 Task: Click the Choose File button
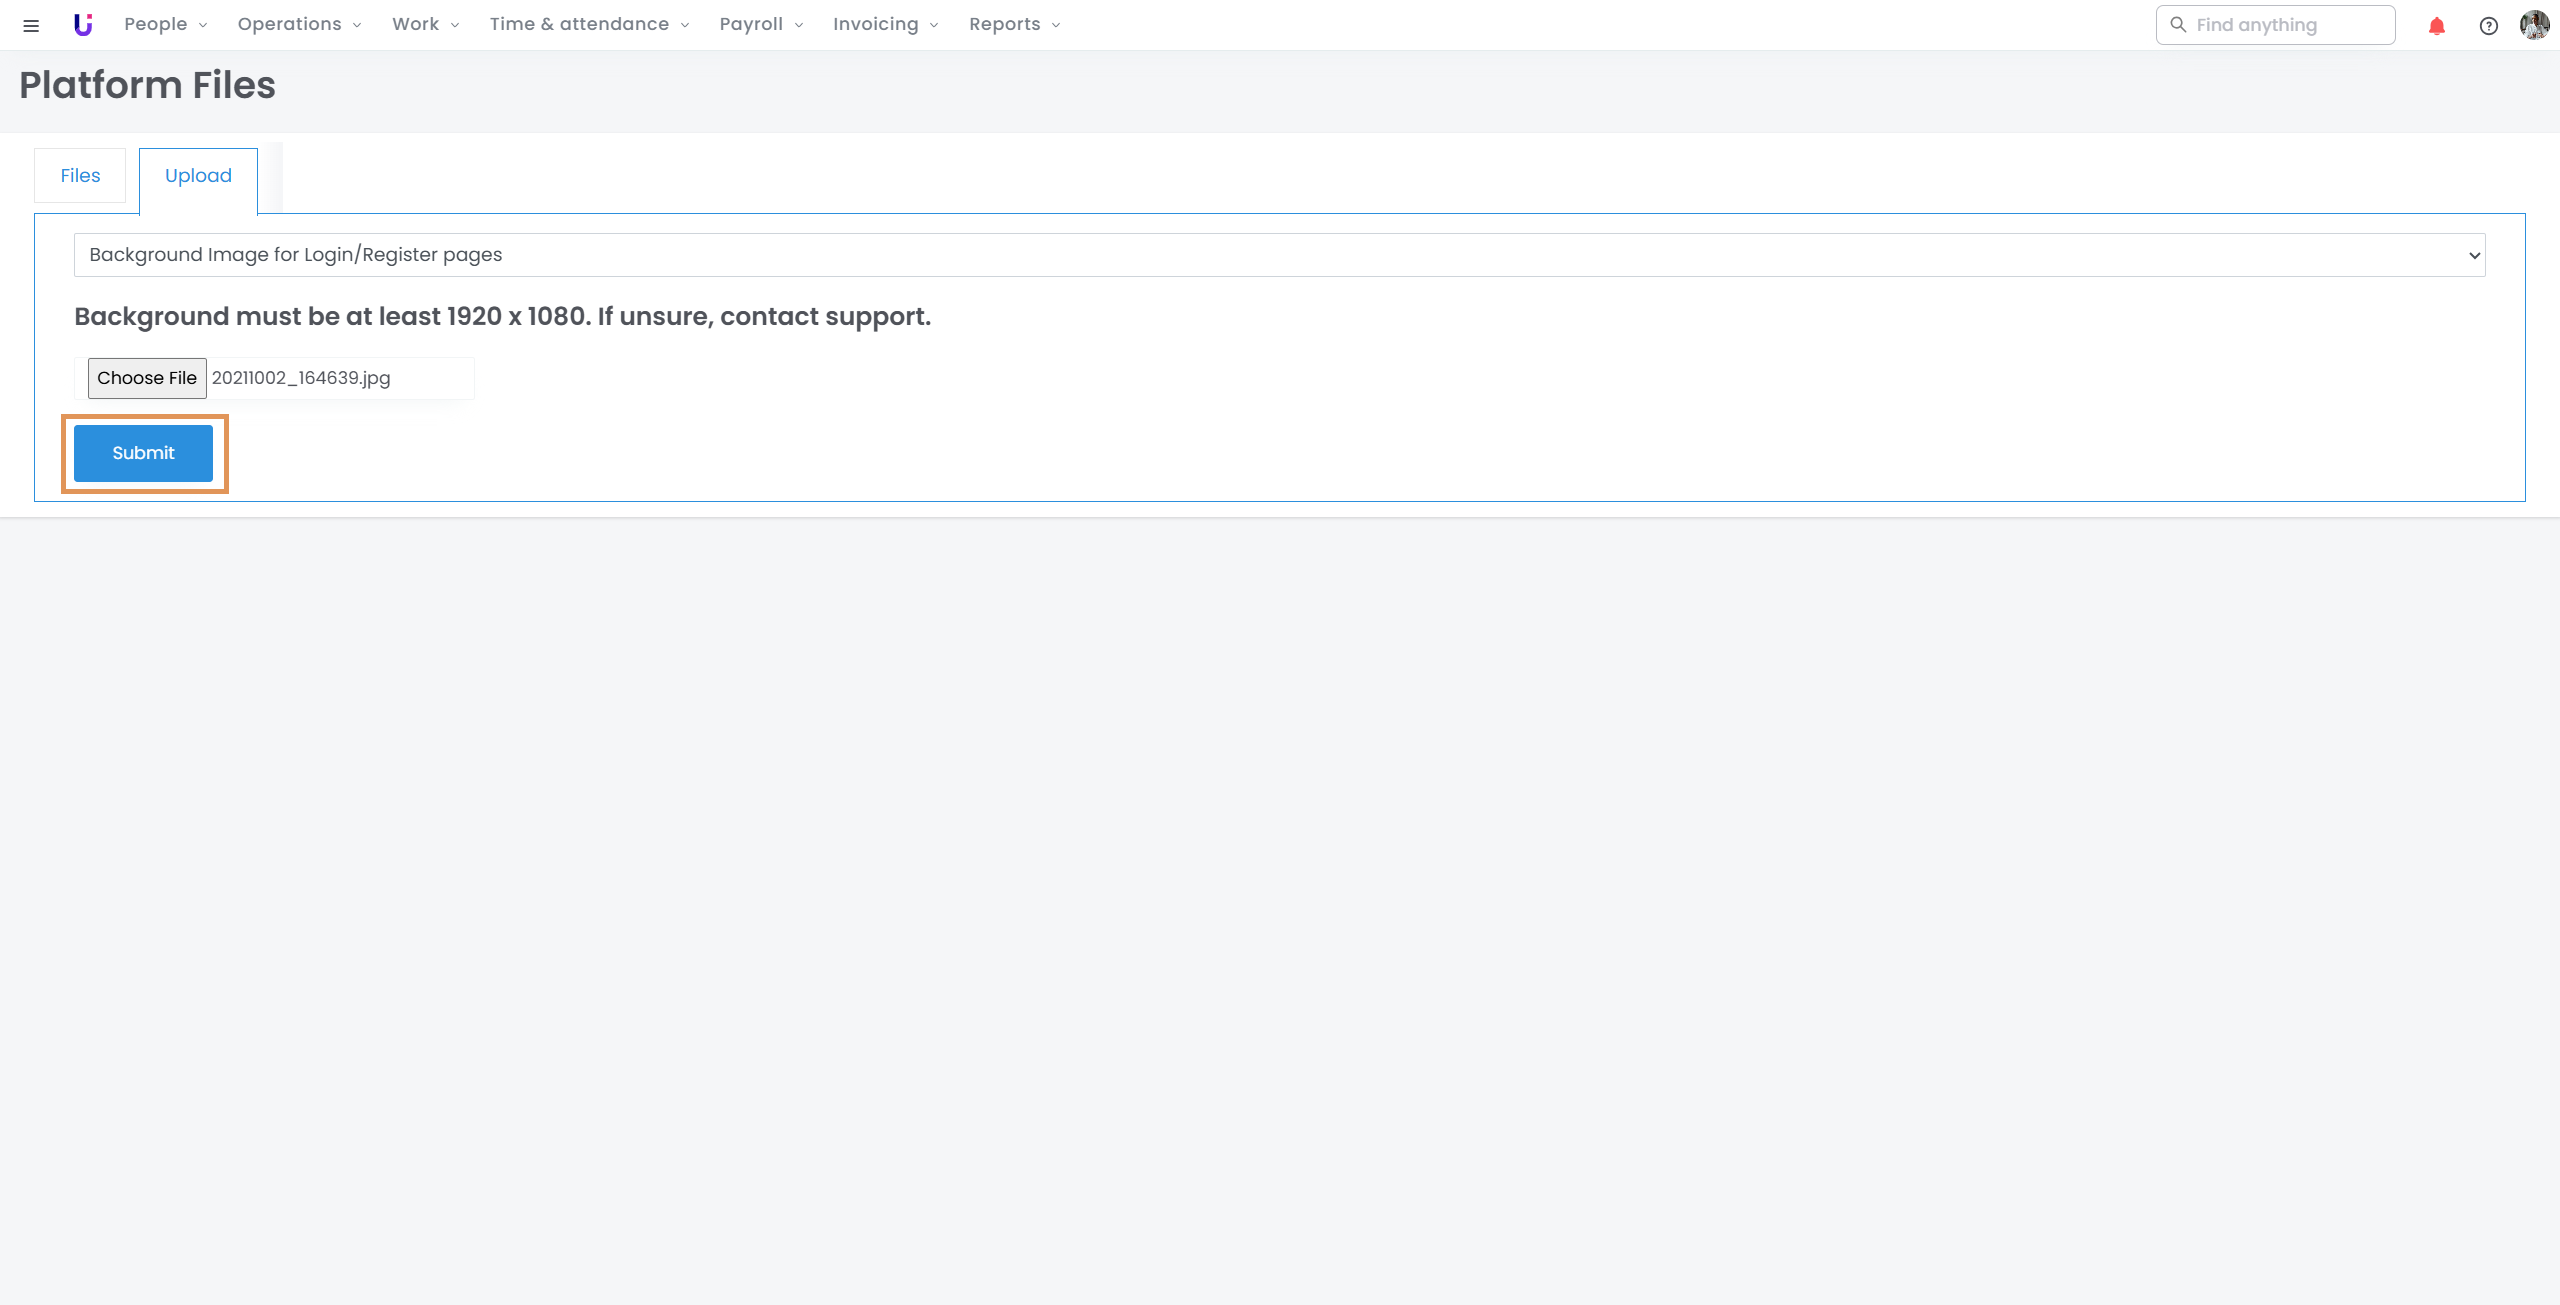pyautogui.click(x=147, y=378)
